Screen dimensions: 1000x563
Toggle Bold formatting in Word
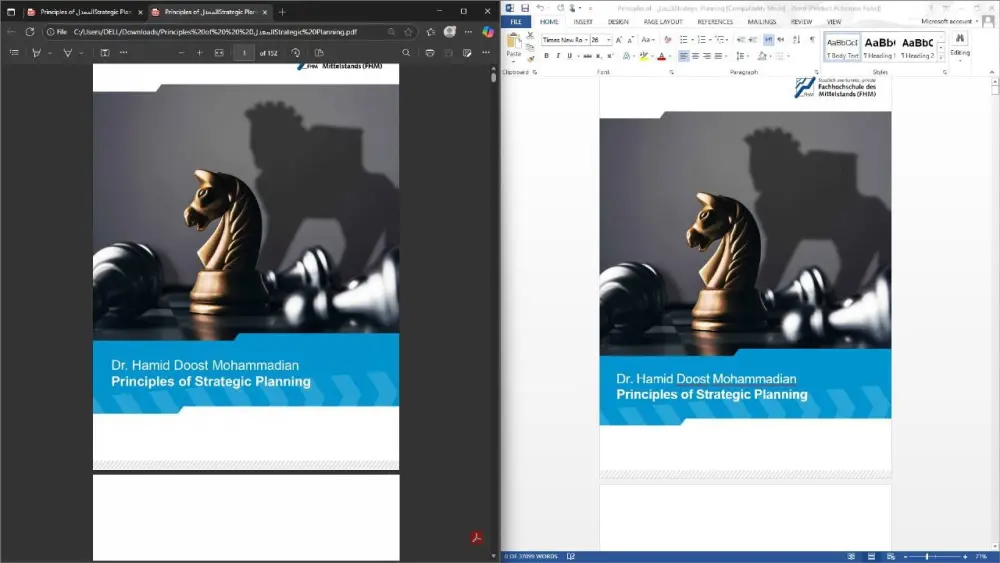pos(547,56)
